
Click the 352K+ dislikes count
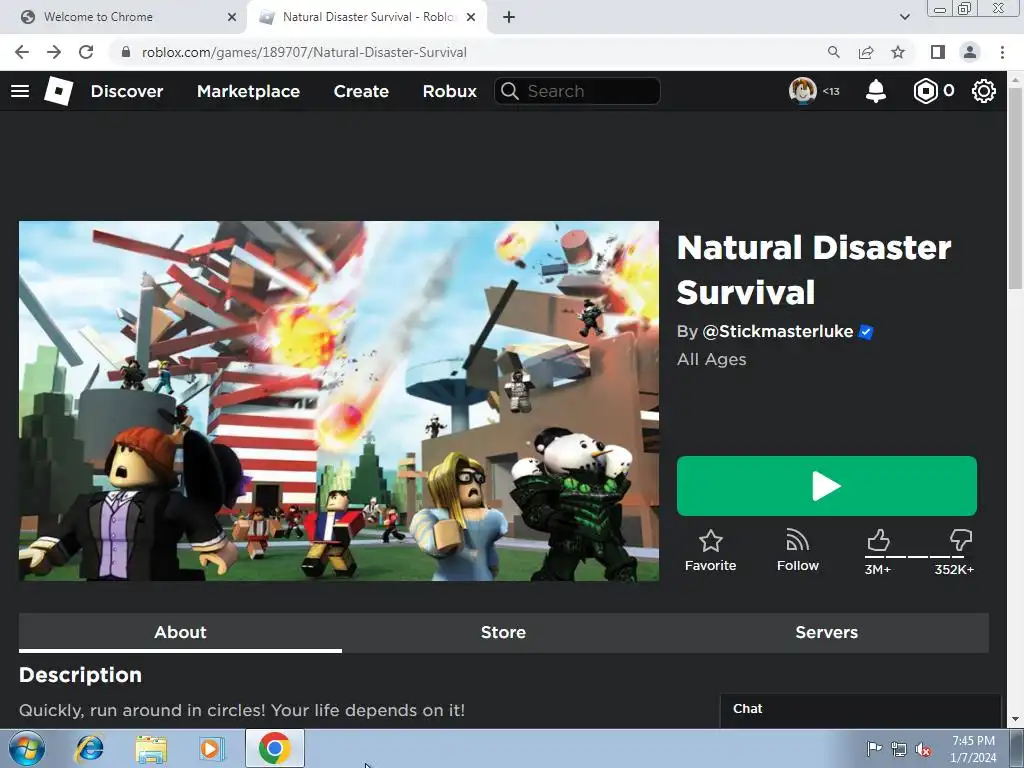click(x=954, y=569)
